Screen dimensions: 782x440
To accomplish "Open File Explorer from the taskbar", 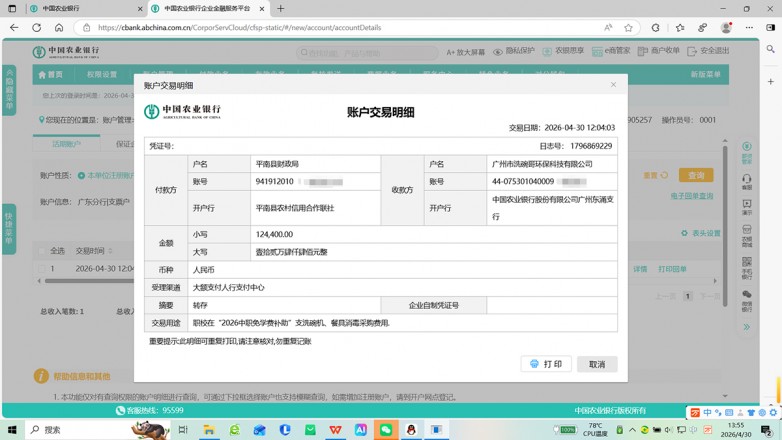I will click(x=208, y=430).
